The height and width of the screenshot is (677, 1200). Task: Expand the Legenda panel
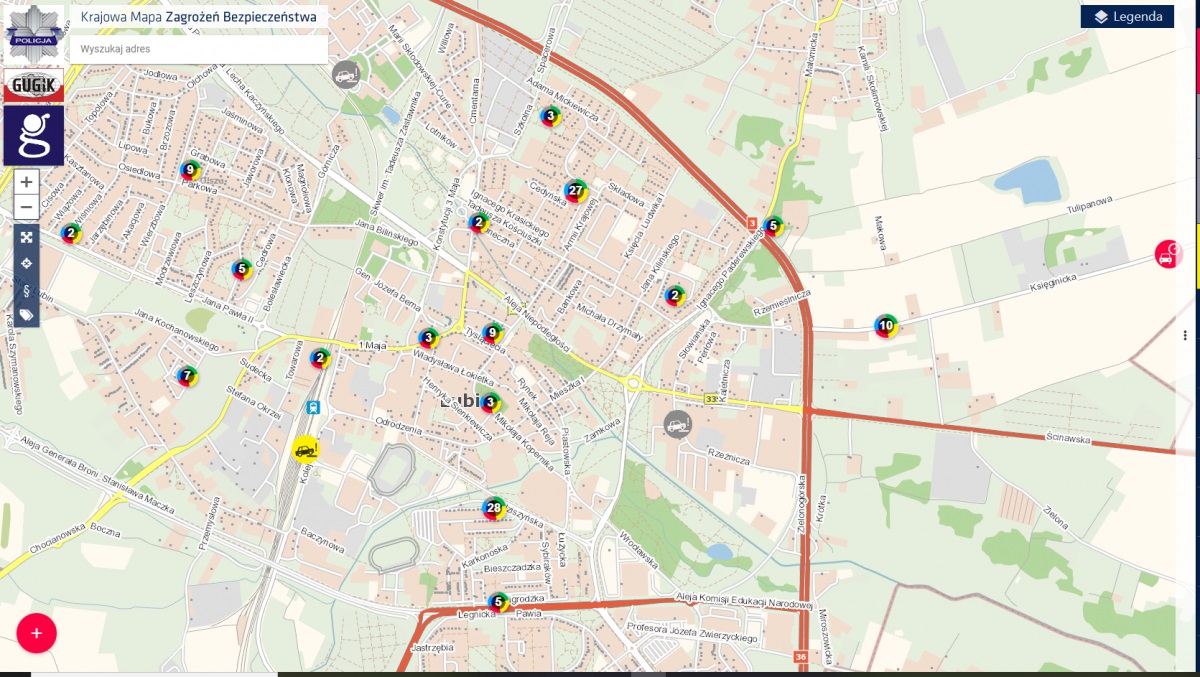coord(1127,16)
